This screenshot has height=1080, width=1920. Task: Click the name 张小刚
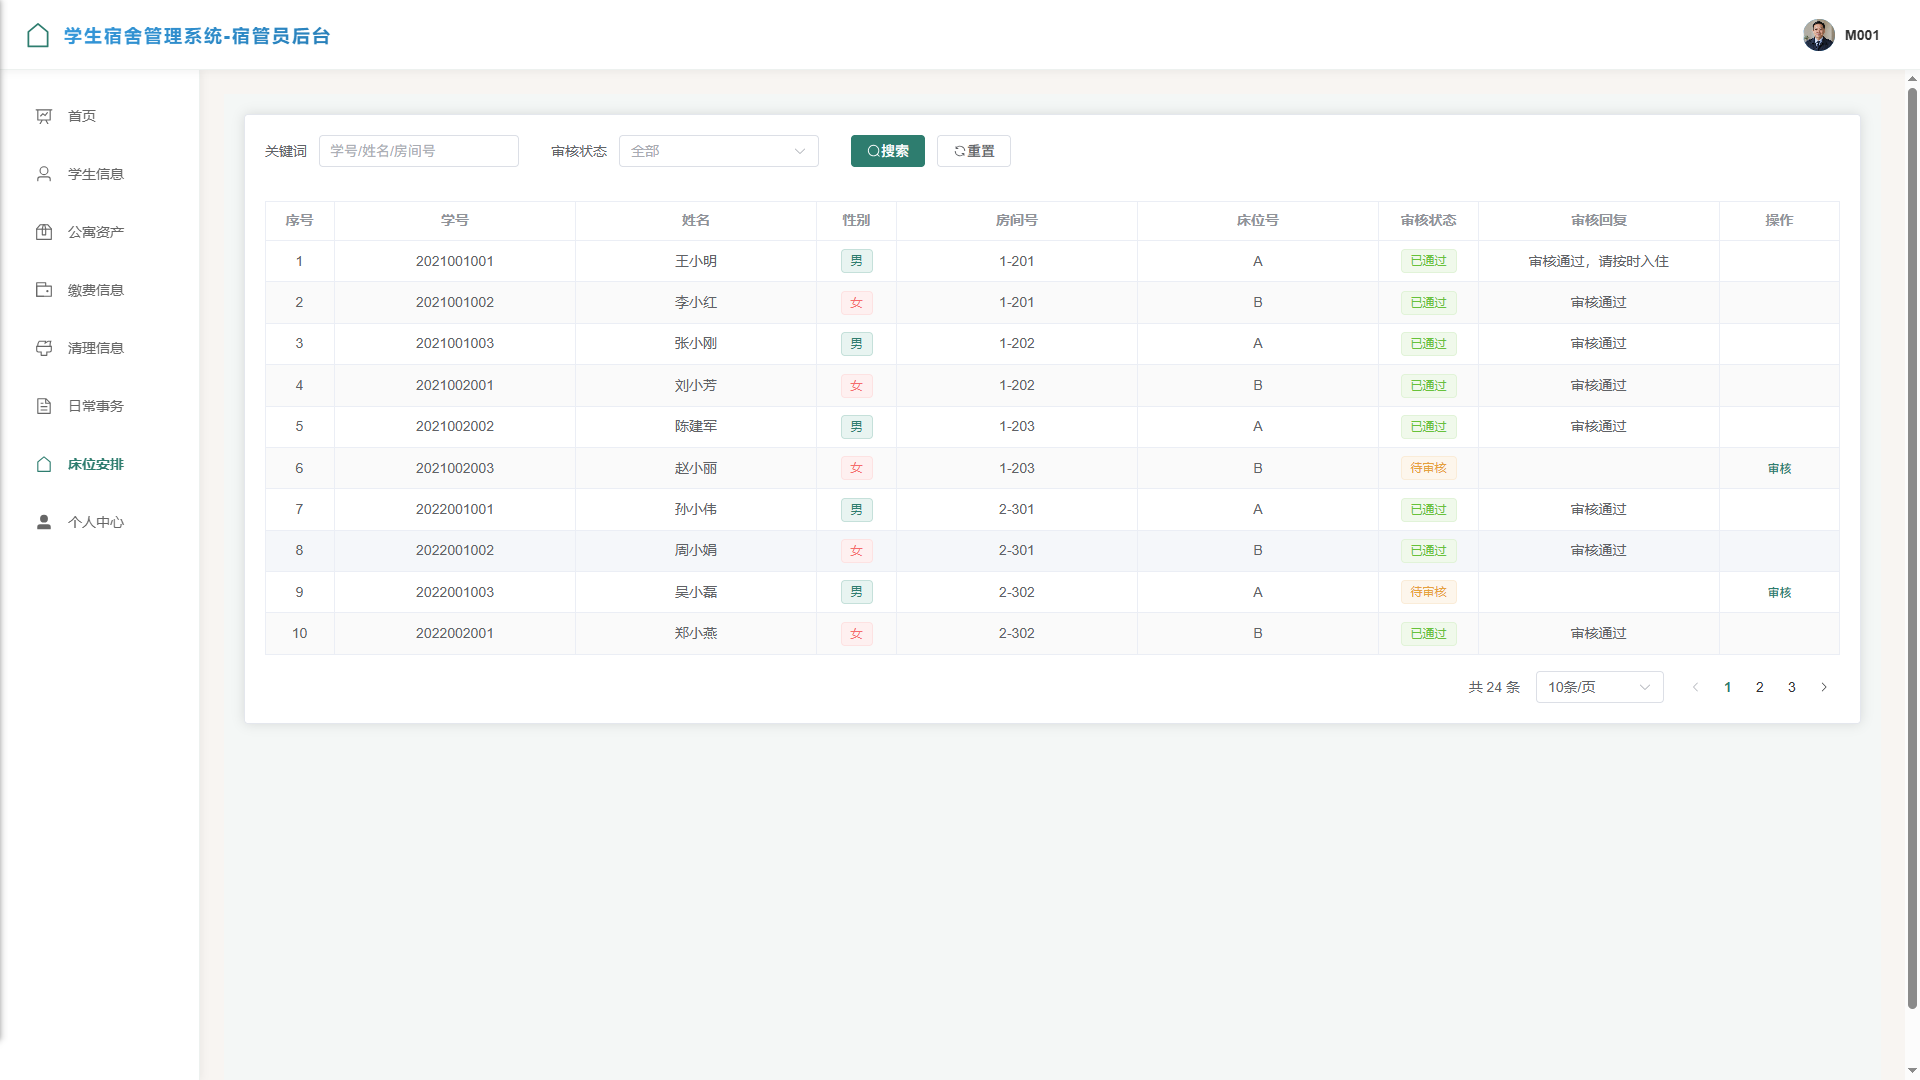point(696,343)
